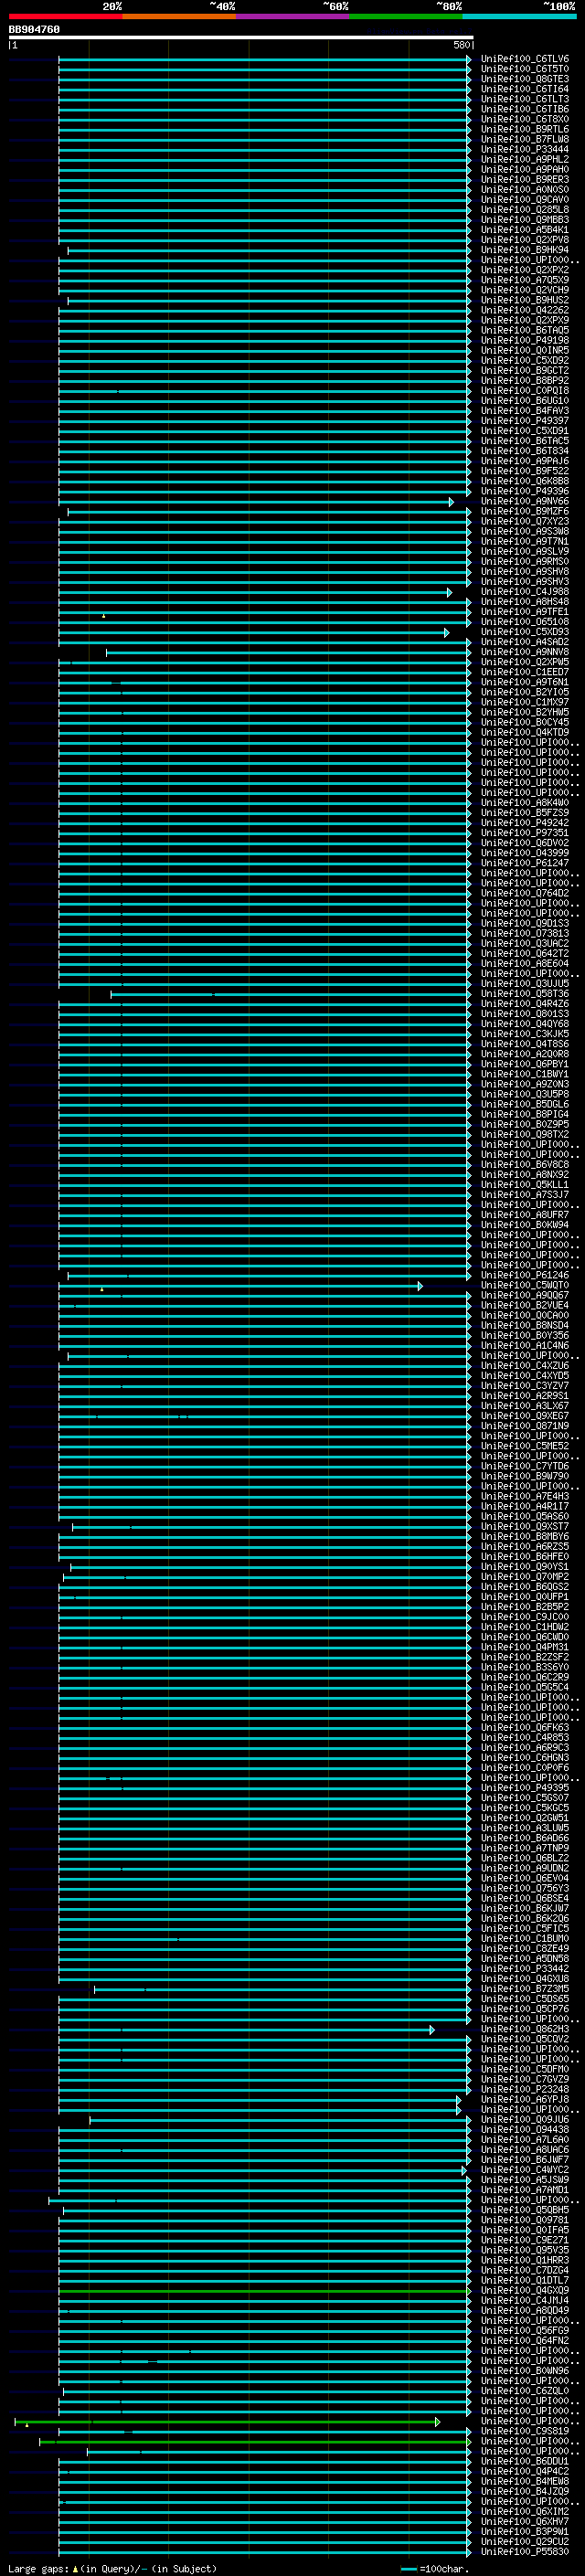Open the UniRef100_Q8GTE3 entry
Screen dimensions: 585x2576
[x=524, y=79]
